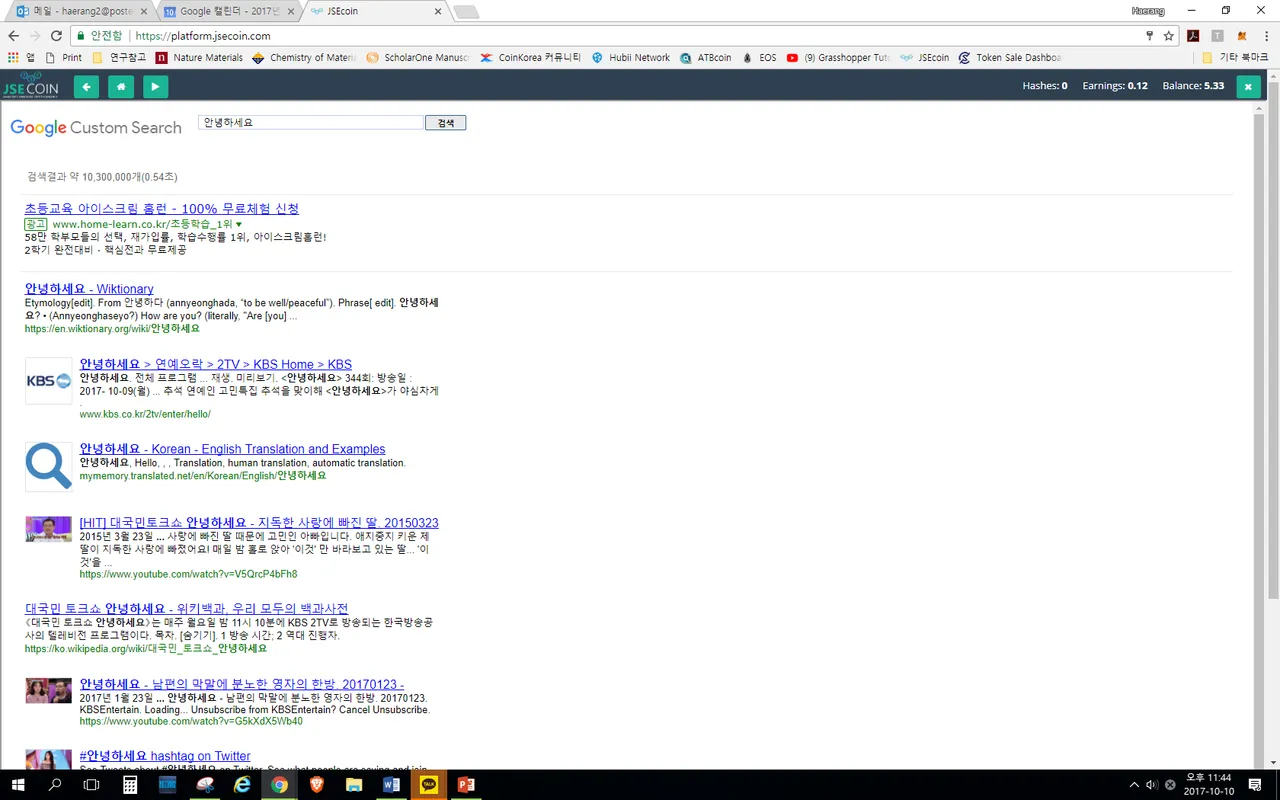
Task: Open Microsoft Word from the taskbar
Action: [392, 785]
